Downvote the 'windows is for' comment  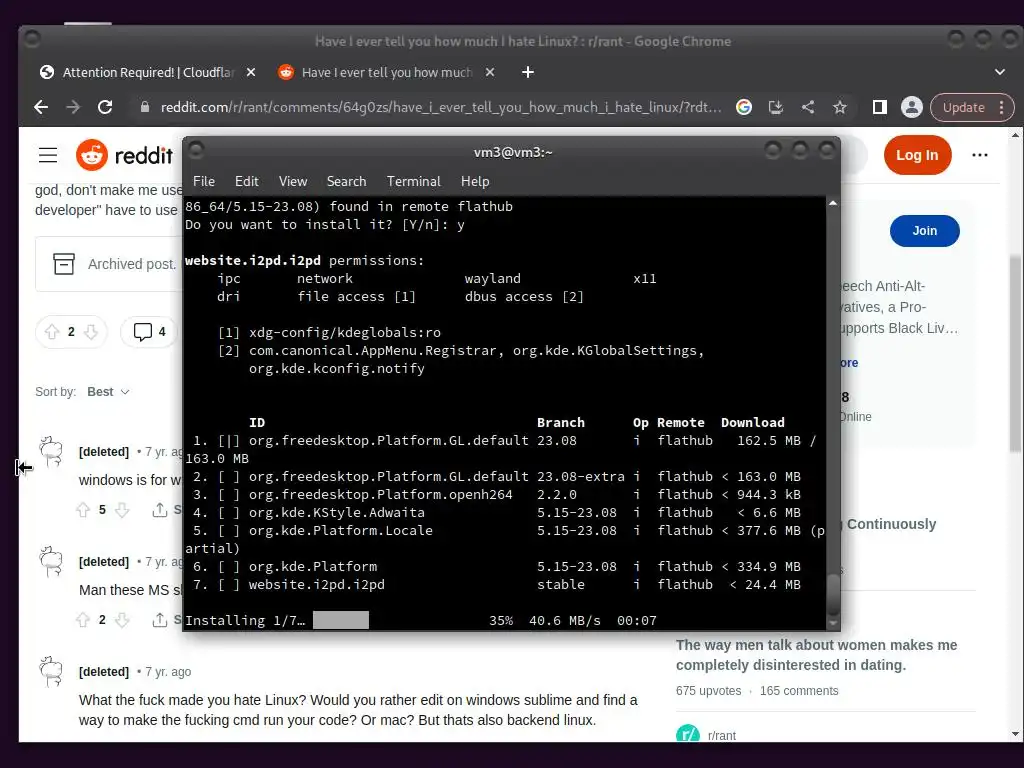[122, 510]
